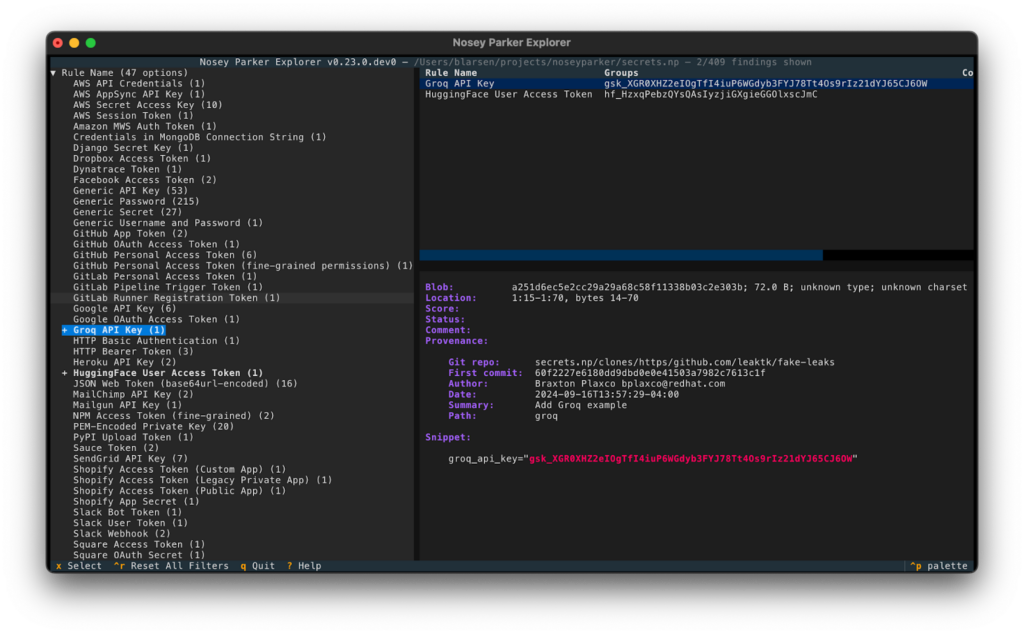Click the highlighted Groq key in snippet
This screenshot has height=634, width=1024.
tap(690, 459)
